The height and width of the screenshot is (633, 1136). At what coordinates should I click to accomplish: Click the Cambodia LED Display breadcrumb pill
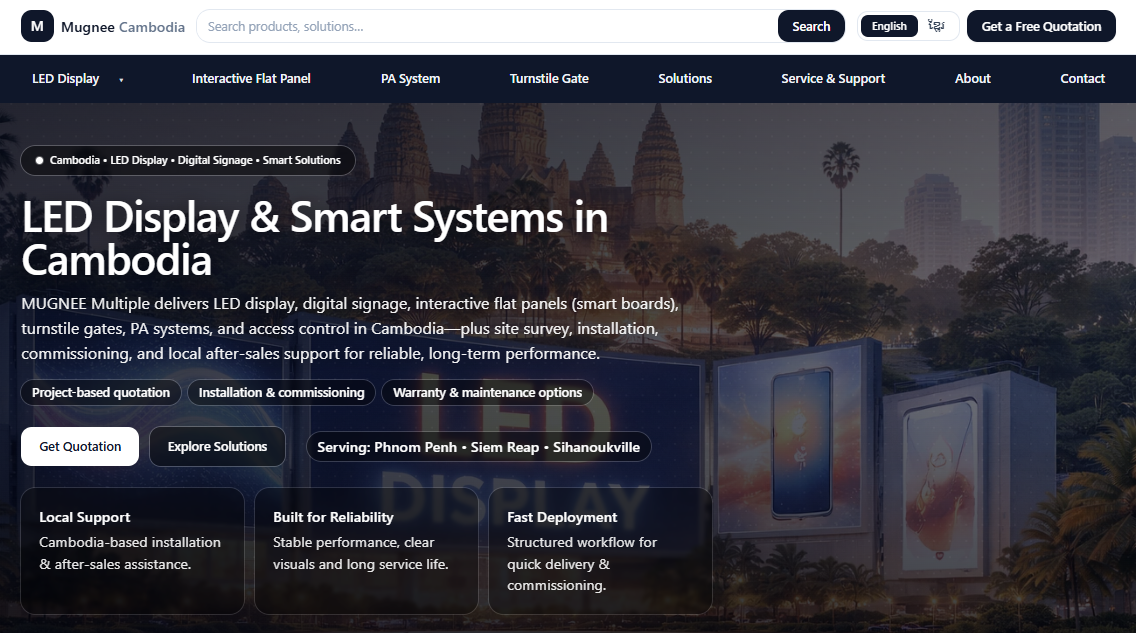pos(188,160)
